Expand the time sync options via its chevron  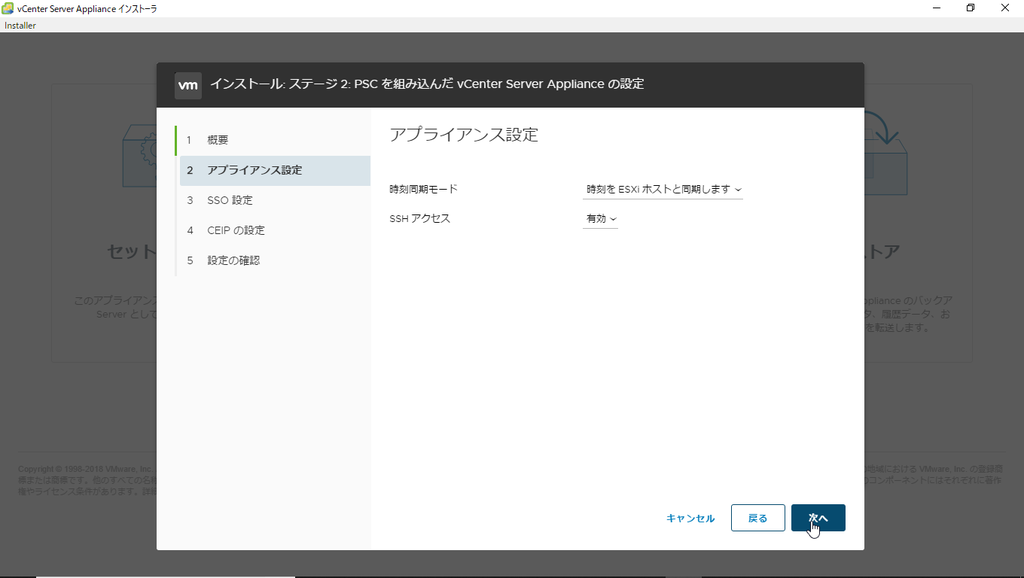click(740, 189)
